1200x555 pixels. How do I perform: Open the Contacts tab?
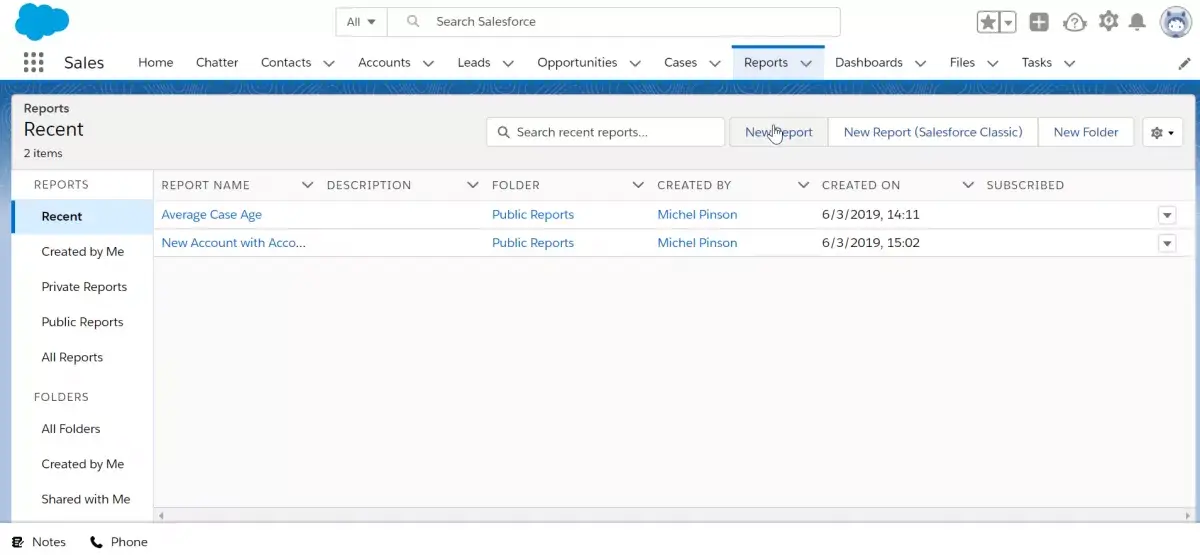(286, 62)
